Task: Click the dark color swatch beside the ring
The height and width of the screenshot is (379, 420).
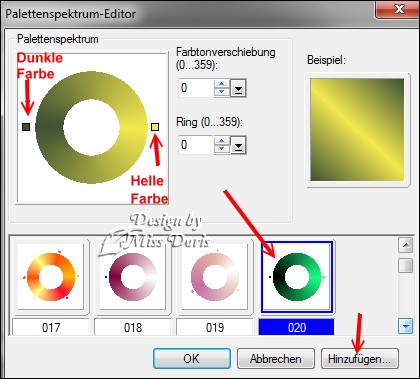Action: (26, 127)
